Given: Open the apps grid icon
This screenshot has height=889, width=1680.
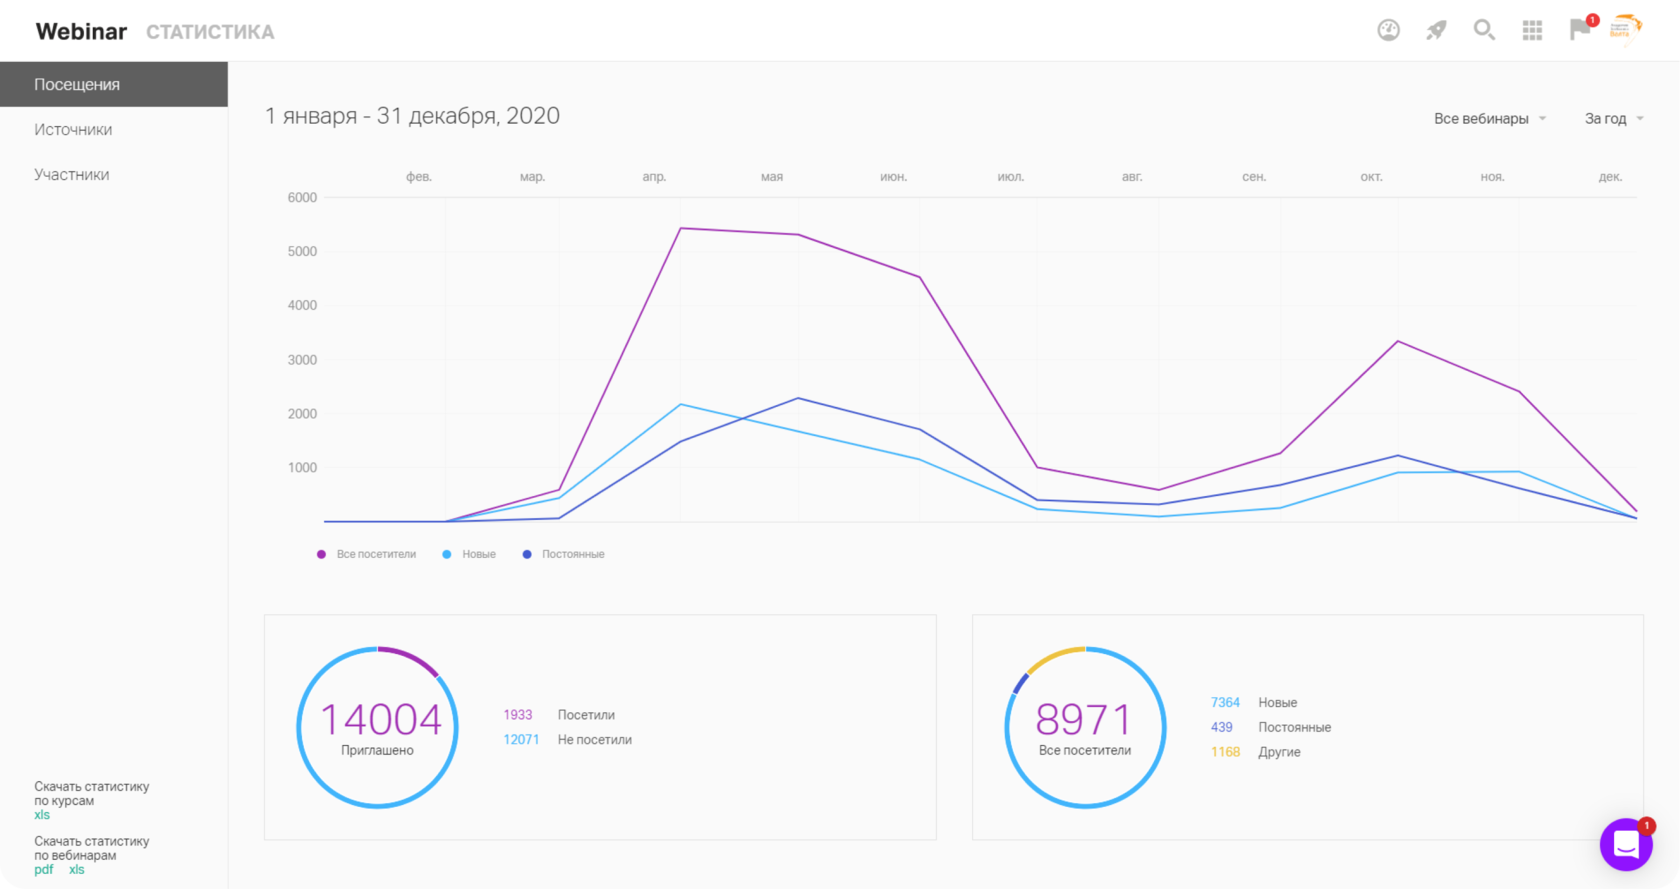Looking at the screenshot, I should tap(1532, 30).
